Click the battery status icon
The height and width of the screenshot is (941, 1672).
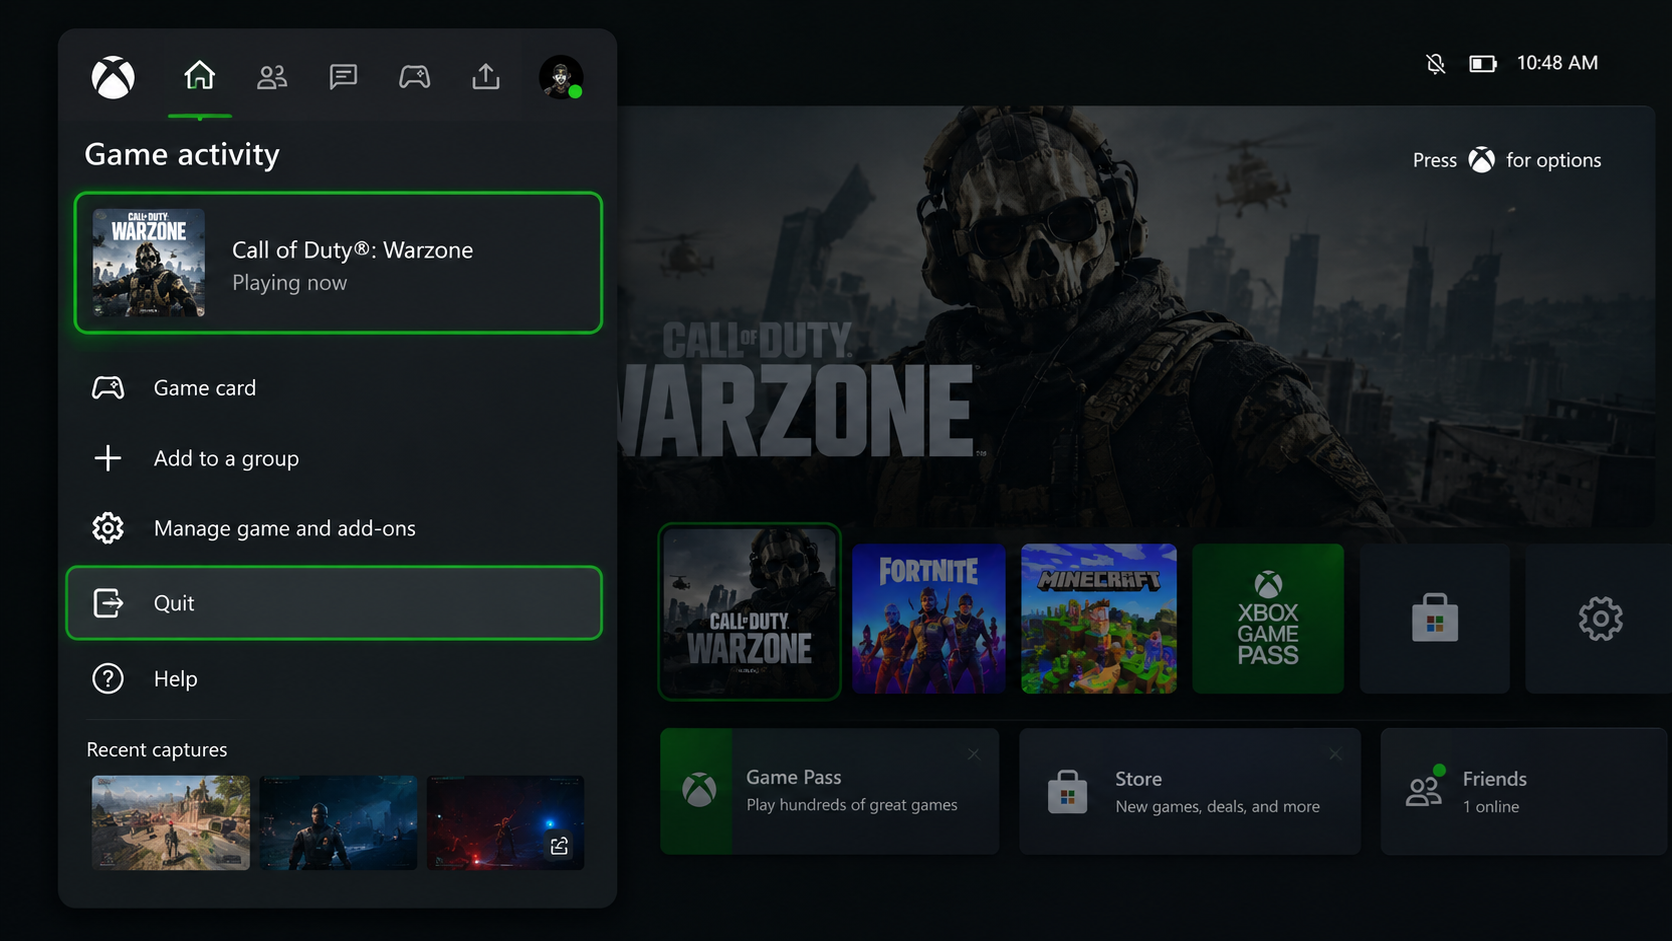1482,64
